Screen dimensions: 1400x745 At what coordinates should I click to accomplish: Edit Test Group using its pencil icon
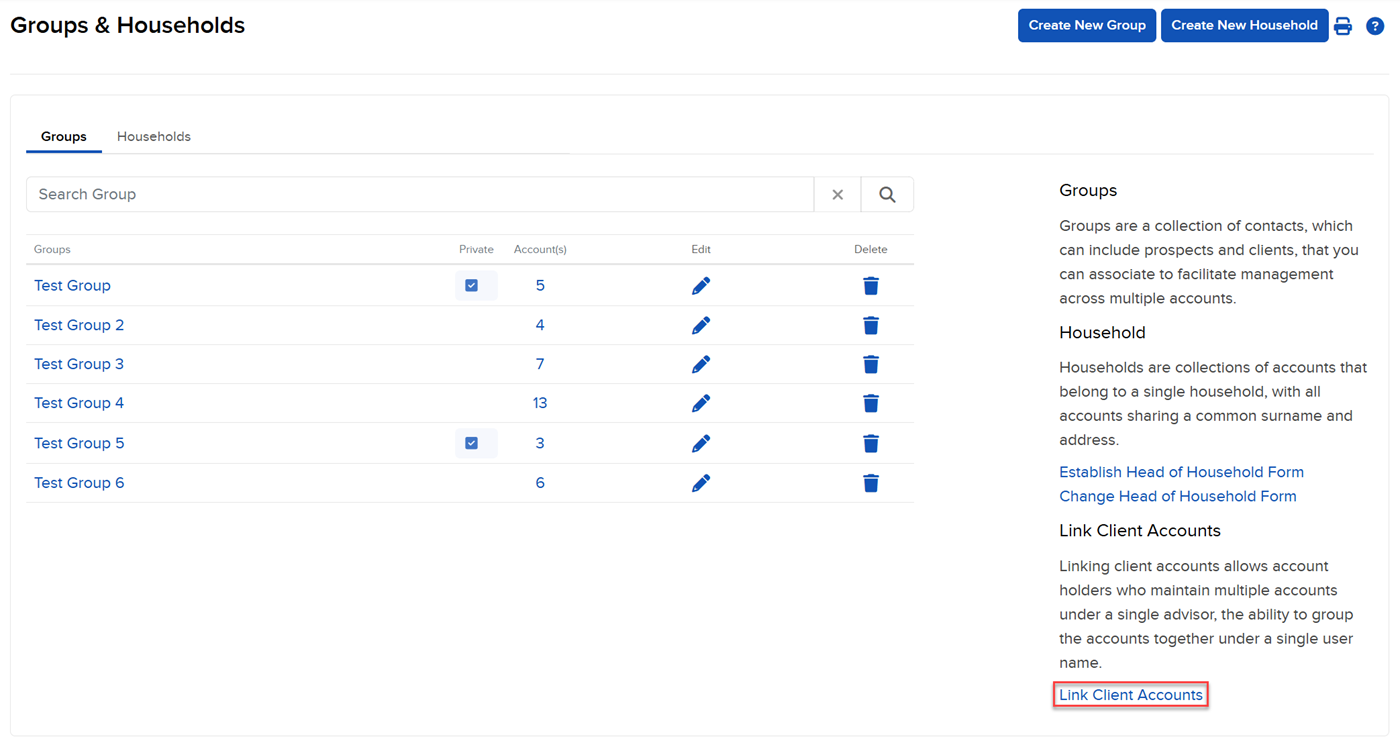[700, 285]
